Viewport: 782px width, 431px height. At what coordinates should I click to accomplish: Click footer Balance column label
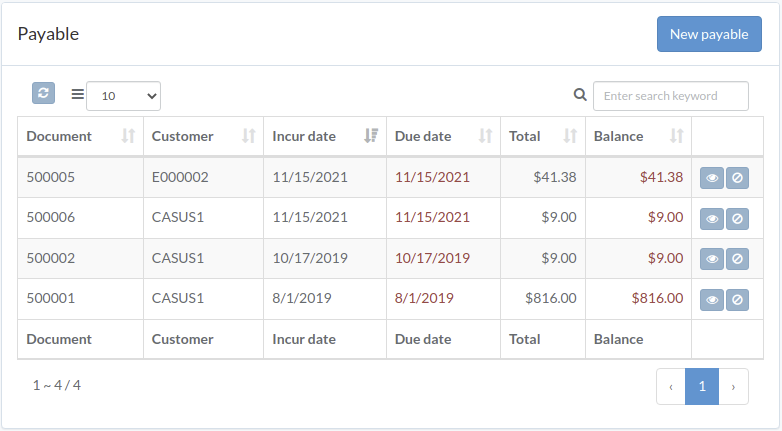tap(618, 339)
